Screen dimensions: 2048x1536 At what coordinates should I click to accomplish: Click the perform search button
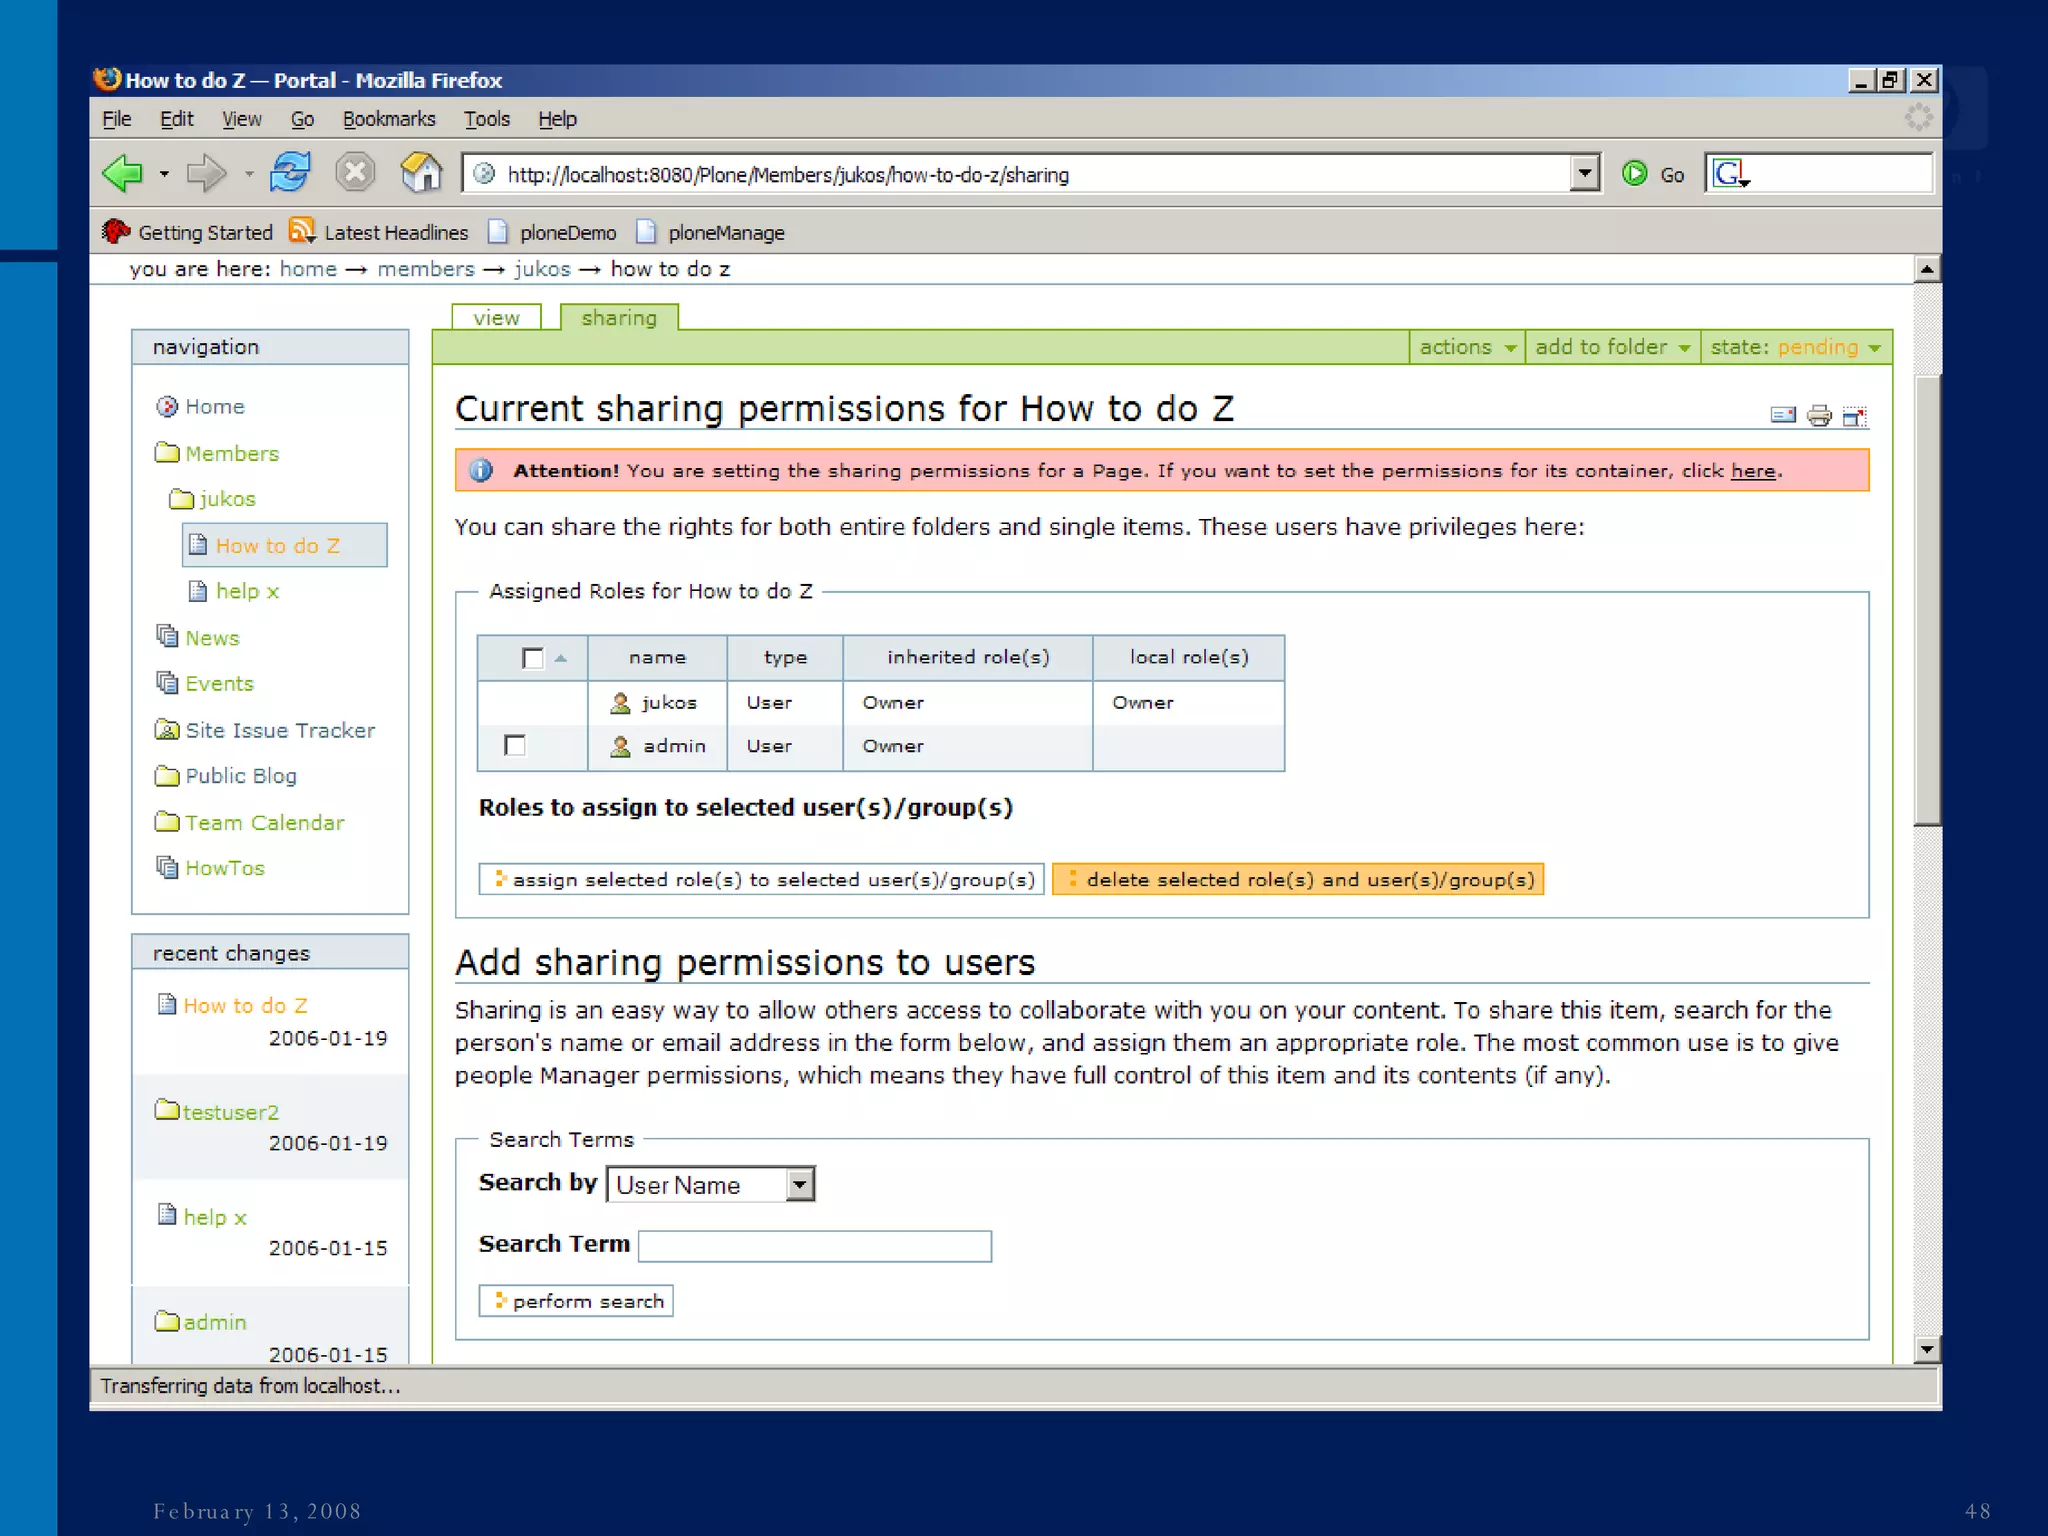tap(576, 1301)
